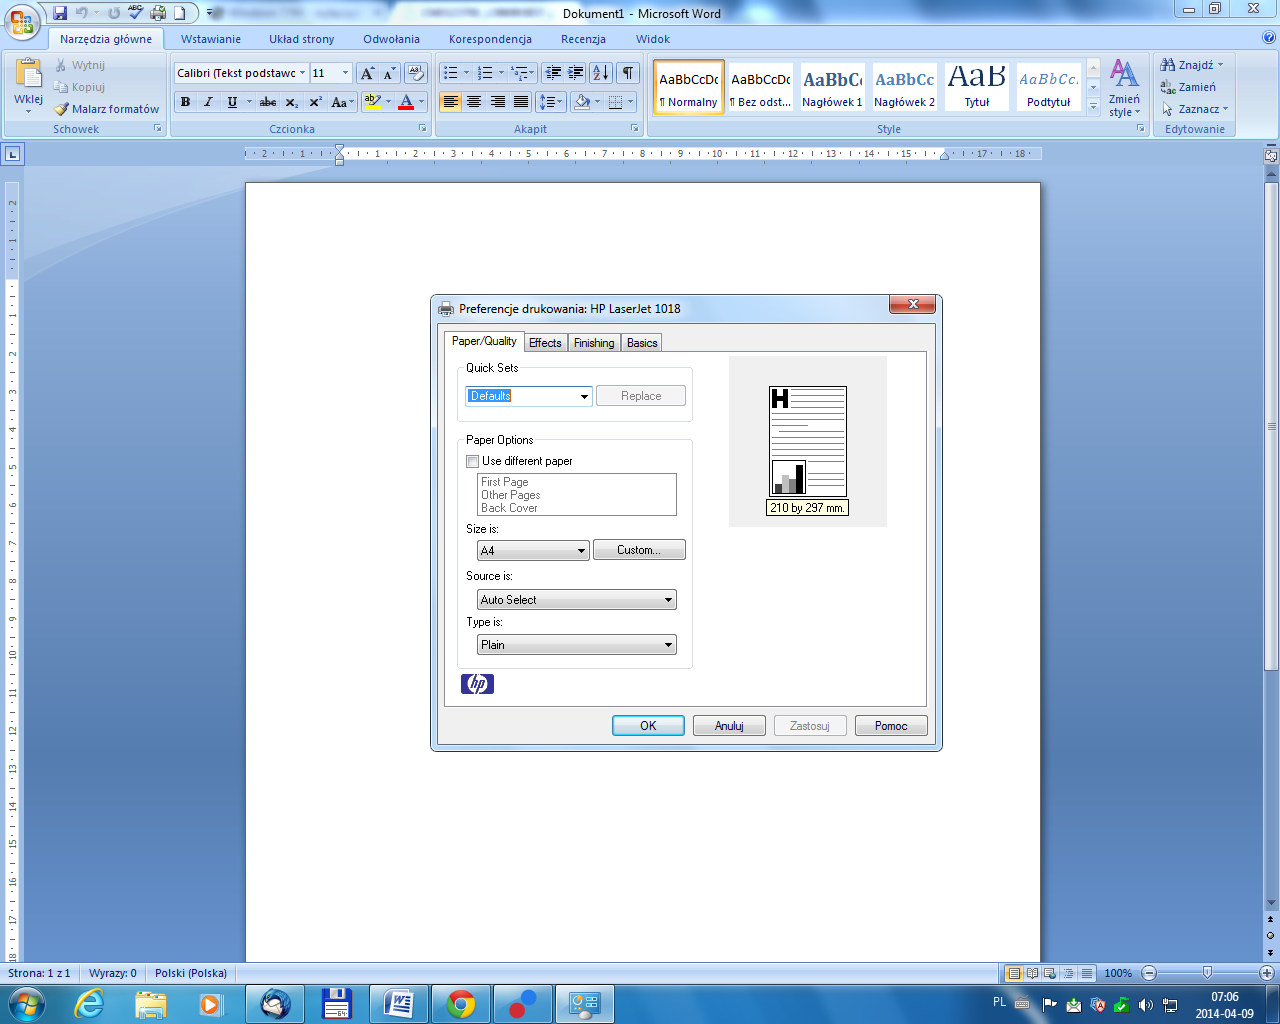Click OK in print preferences dialog
1280x1024 pixels.
coord(648,726)
